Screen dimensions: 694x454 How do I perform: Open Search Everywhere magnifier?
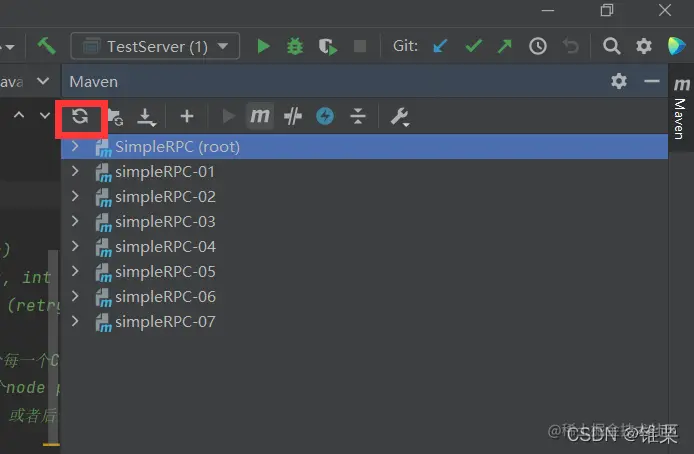[611, 46]
